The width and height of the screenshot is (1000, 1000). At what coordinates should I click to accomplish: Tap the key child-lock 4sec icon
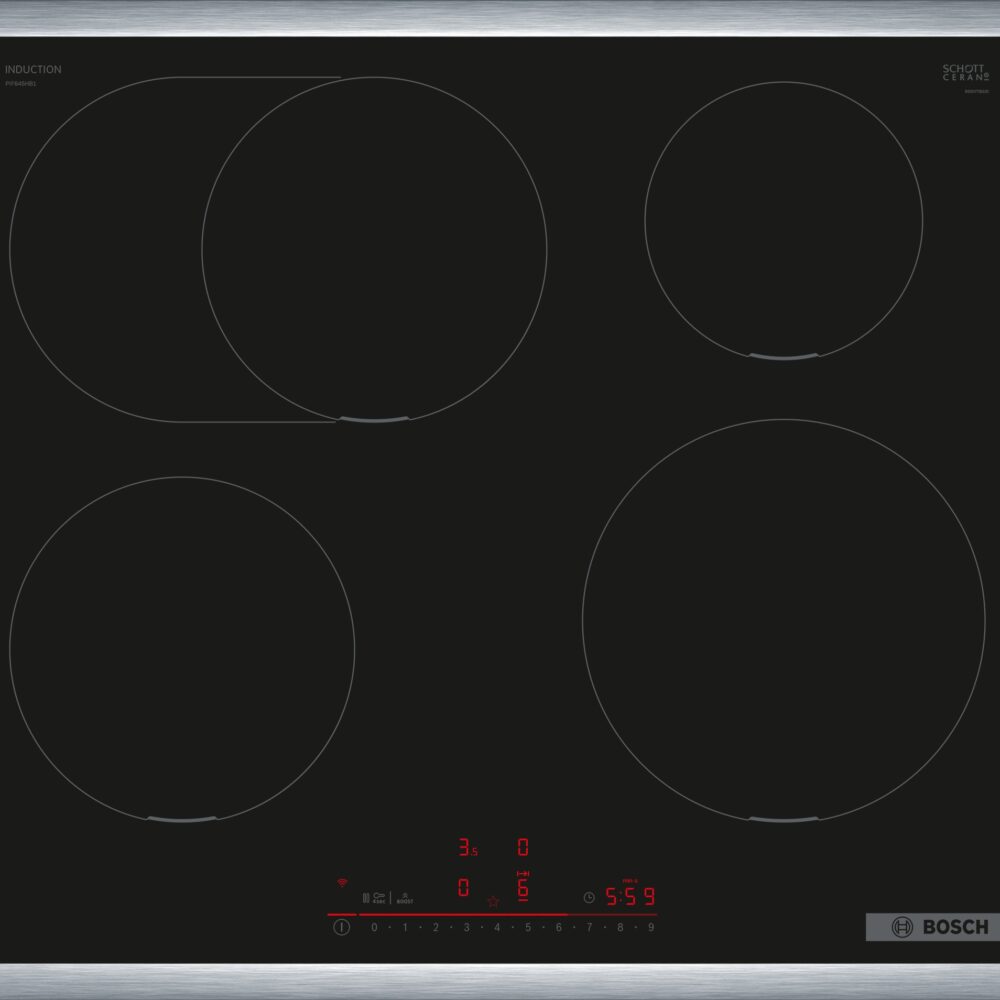coord(379,898)
